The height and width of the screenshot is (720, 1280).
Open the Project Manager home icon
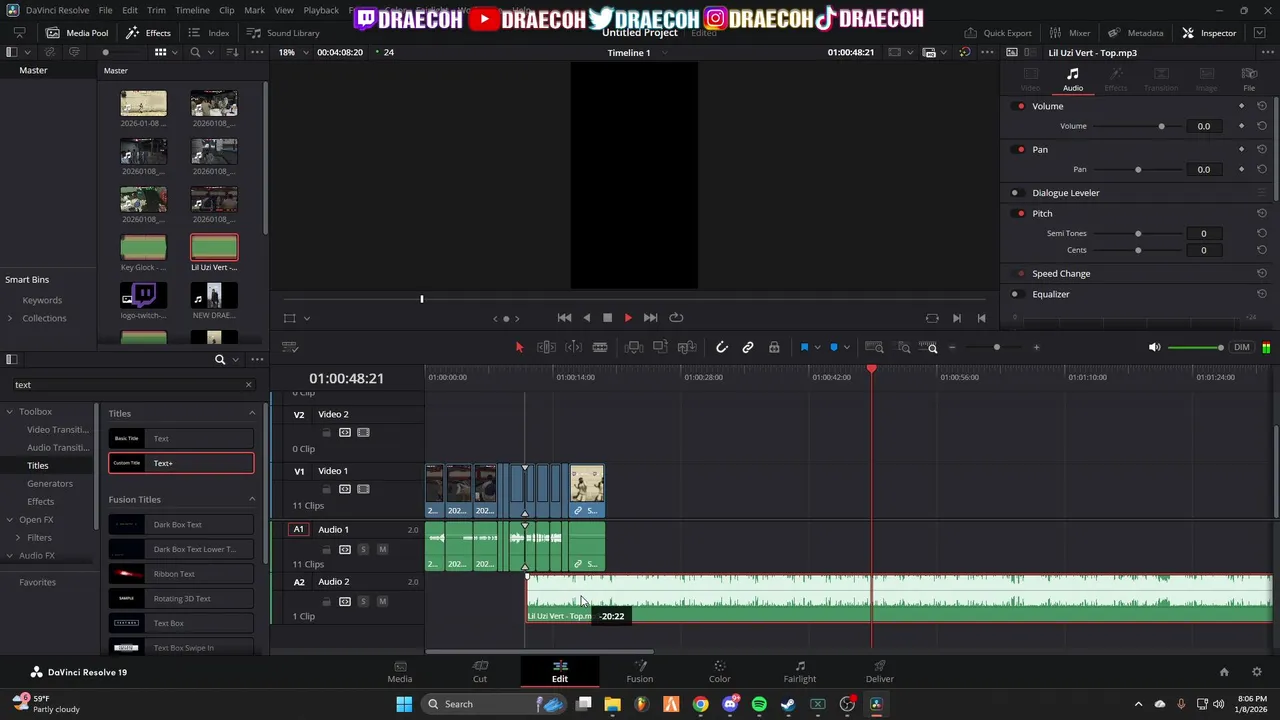click(1224, 672)
